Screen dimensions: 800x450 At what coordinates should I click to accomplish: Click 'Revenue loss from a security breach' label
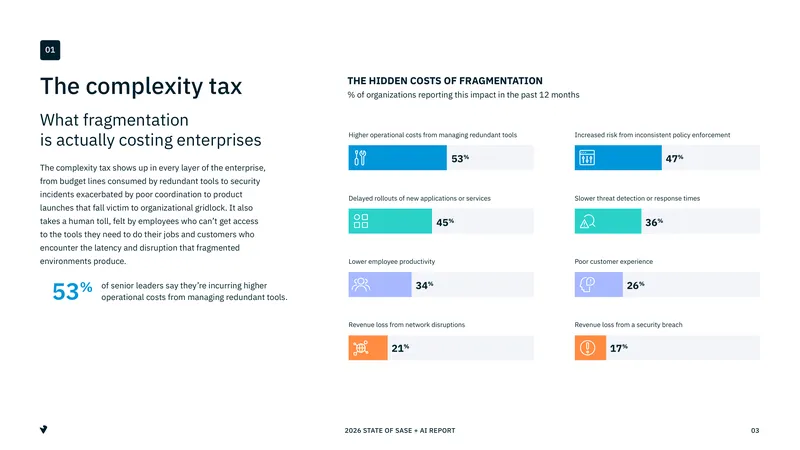pos(628,324)
